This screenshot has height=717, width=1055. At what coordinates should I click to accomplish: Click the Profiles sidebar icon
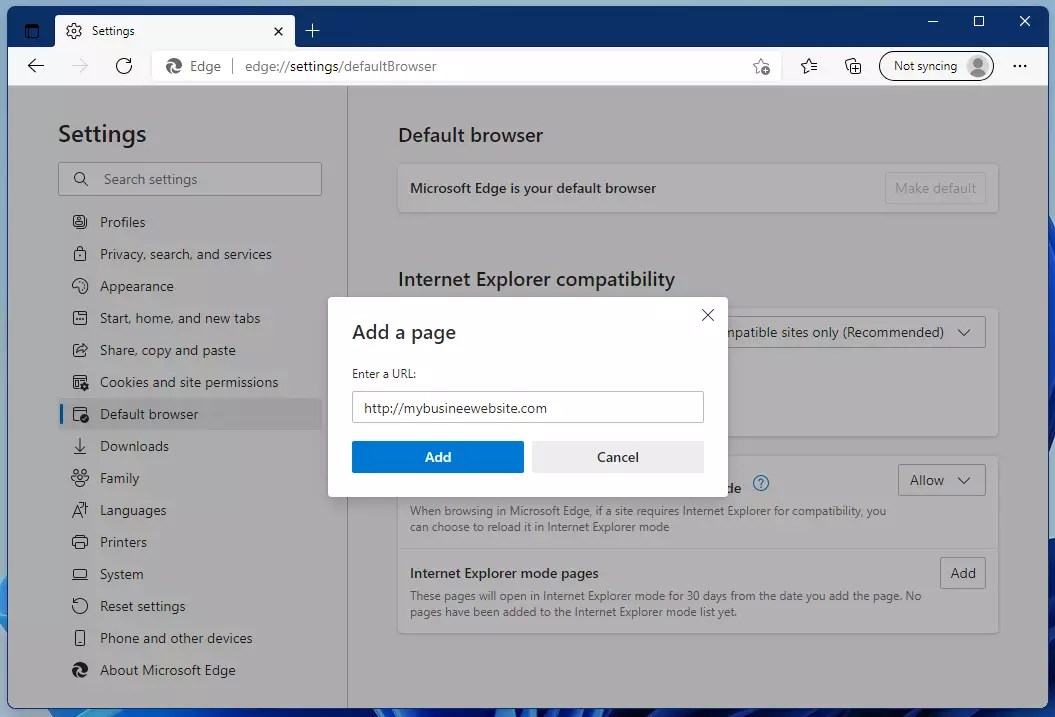pos(80,222)
